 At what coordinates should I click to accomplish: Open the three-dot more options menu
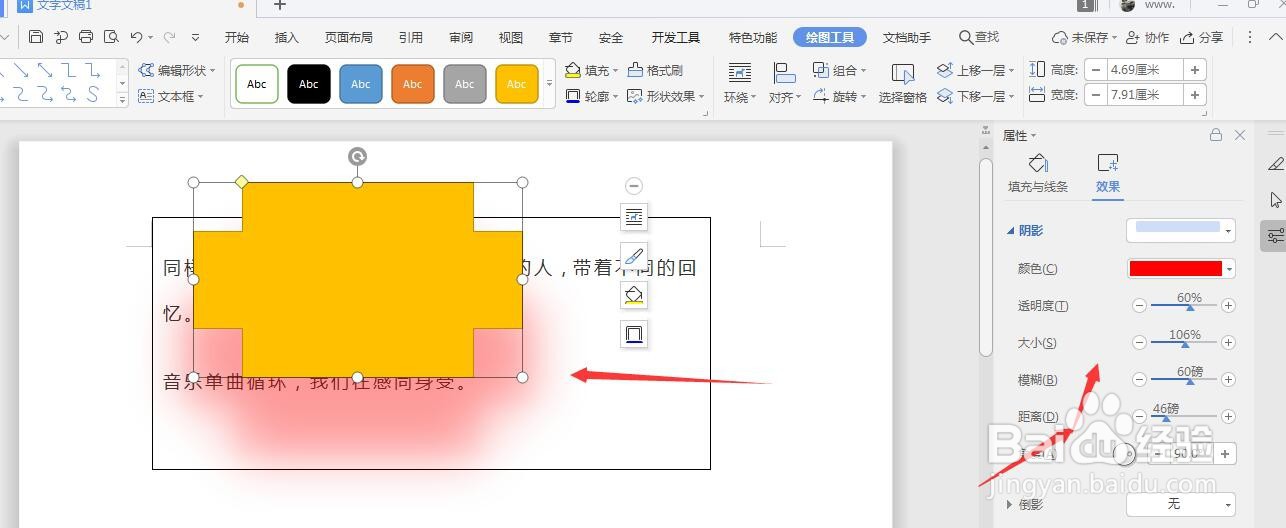tap(1251, 37)
